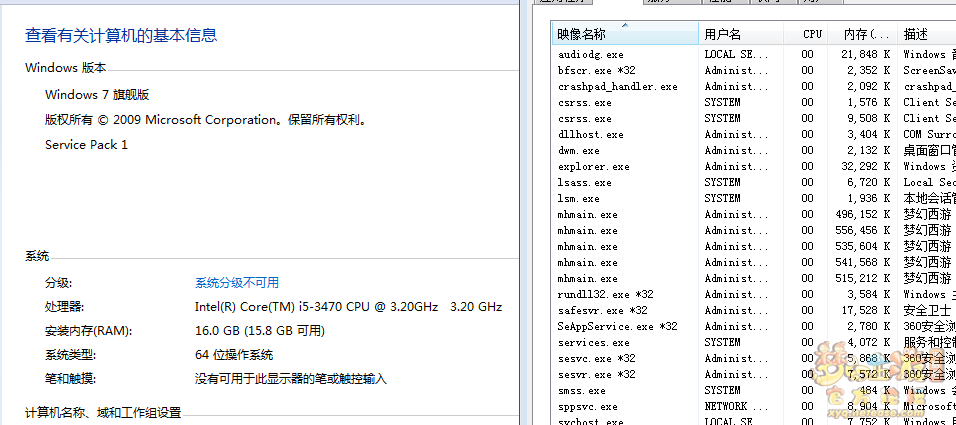956x425 pixels.
Task: Sort processes by CPU column header
Action: (805, 34)
